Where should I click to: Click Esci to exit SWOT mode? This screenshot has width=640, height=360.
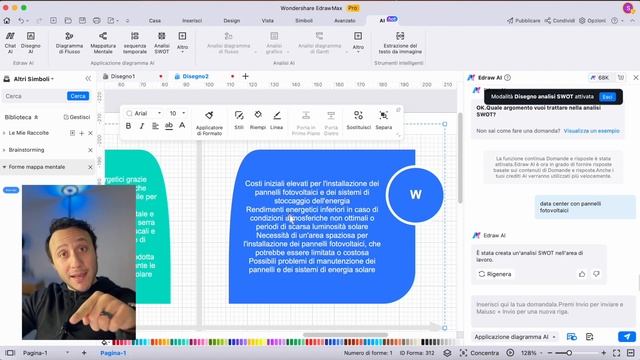click(x=607, y=97)
